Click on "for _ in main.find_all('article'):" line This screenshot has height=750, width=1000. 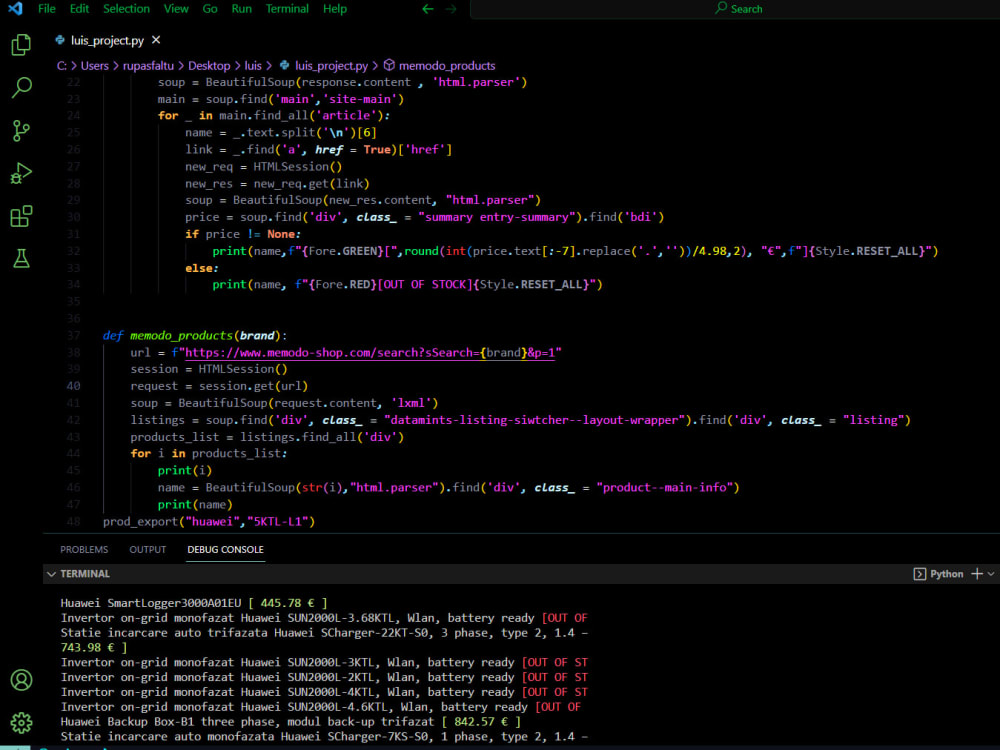274,115
